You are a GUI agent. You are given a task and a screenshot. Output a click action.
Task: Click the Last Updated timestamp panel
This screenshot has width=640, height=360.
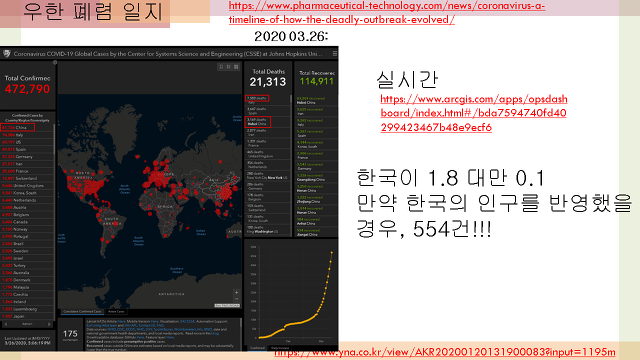point(27,340)
